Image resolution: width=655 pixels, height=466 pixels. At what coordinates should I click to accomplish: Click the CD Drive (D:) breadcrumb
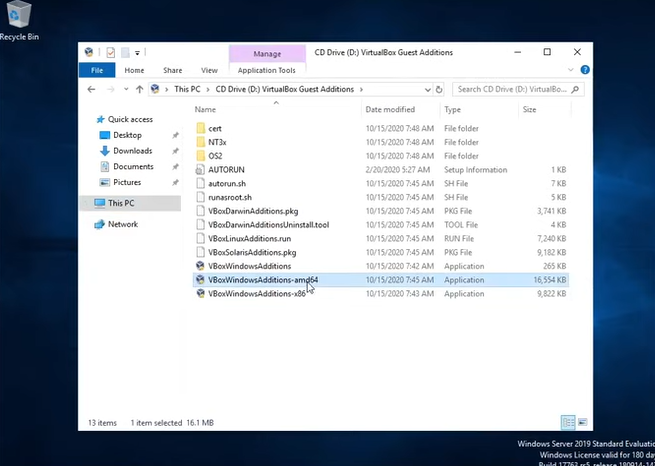(x=284, y=89)
